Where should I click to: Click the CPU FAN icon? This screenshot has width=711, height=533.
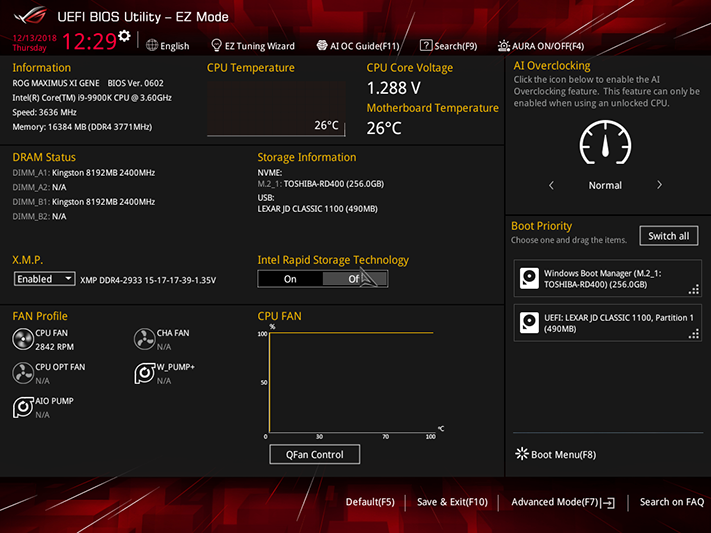pos(23,339)
